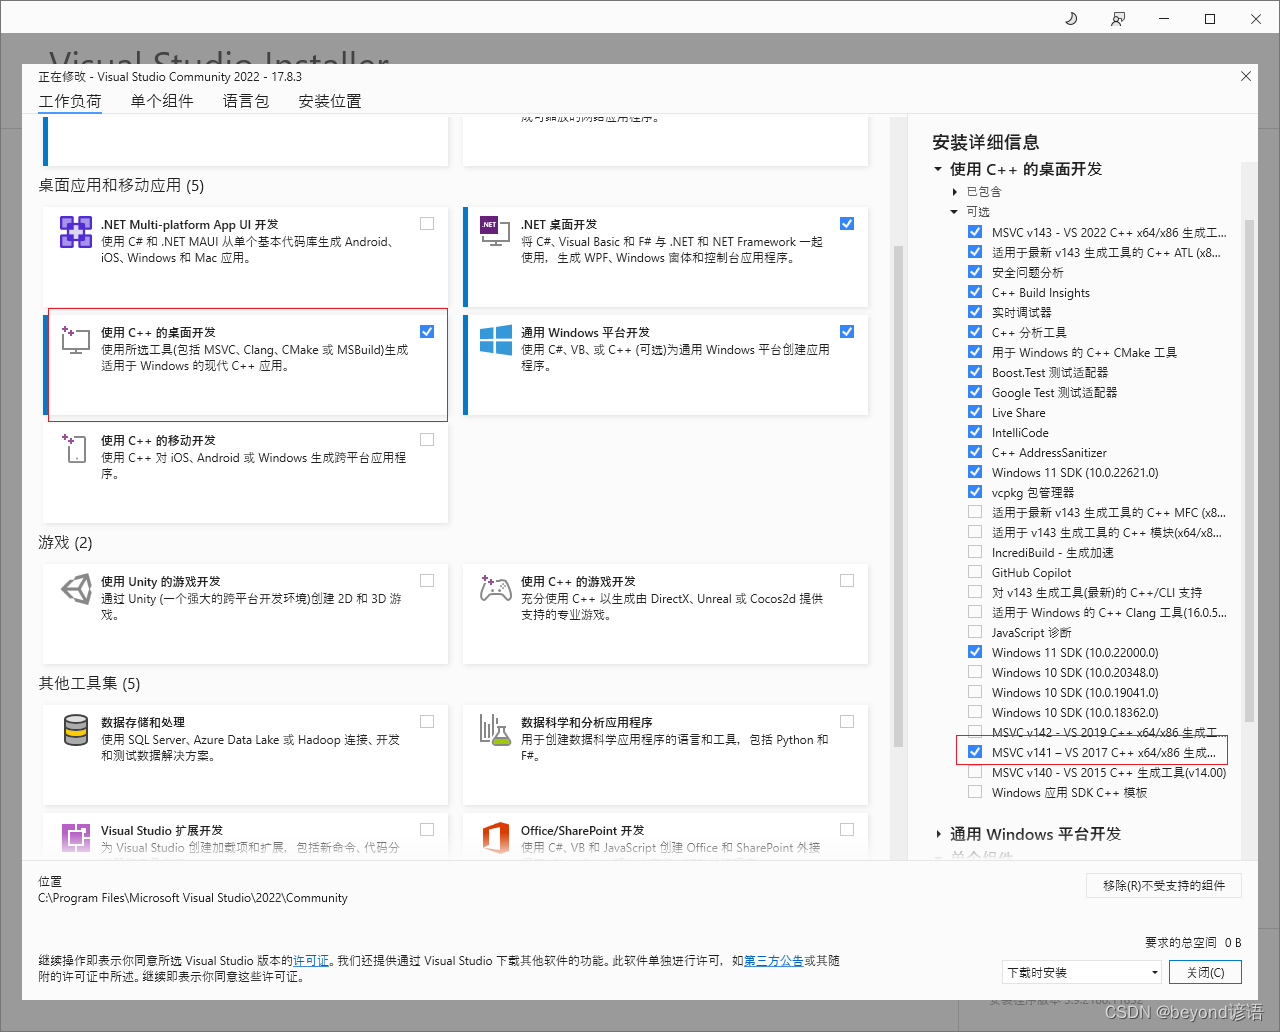Screen dimensions: 1280x1032
Task: Switch to the 工作负荷 tab
Action: [70, 101]
